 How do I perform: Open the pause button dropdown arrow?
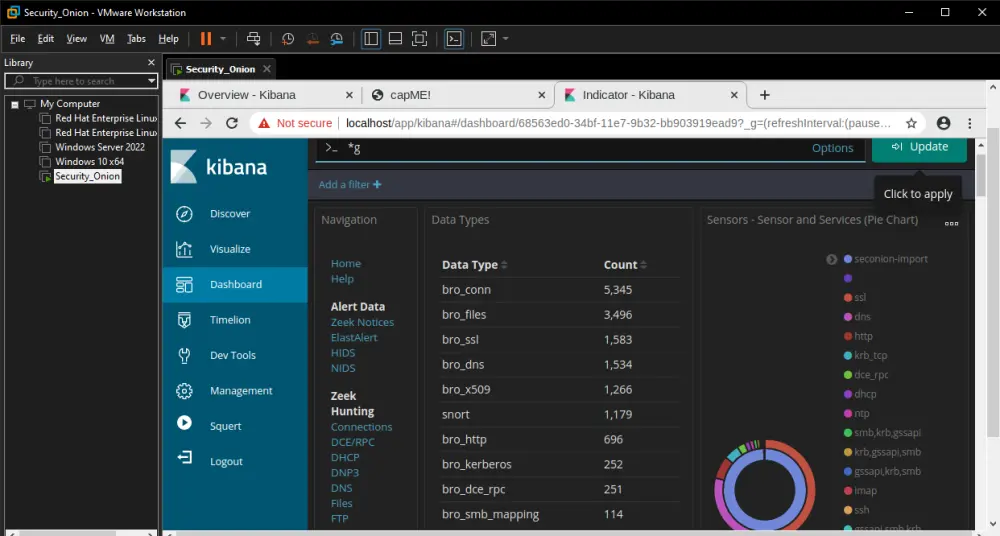point(223,39)
